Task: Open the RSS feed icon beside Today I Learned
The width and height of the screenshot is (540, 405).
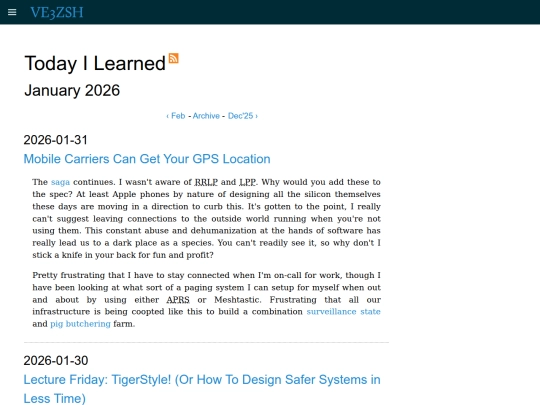Action: (174, 58)
